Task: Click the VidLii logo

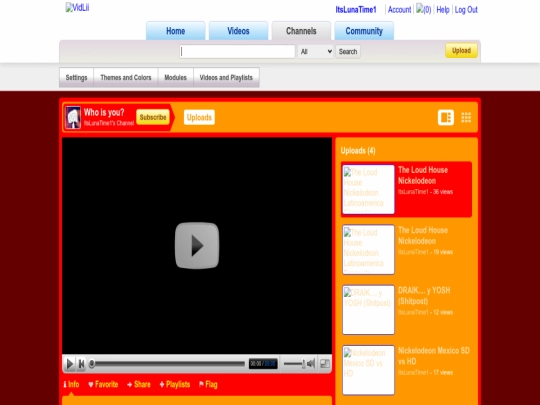Action: (x=77, y=8)
